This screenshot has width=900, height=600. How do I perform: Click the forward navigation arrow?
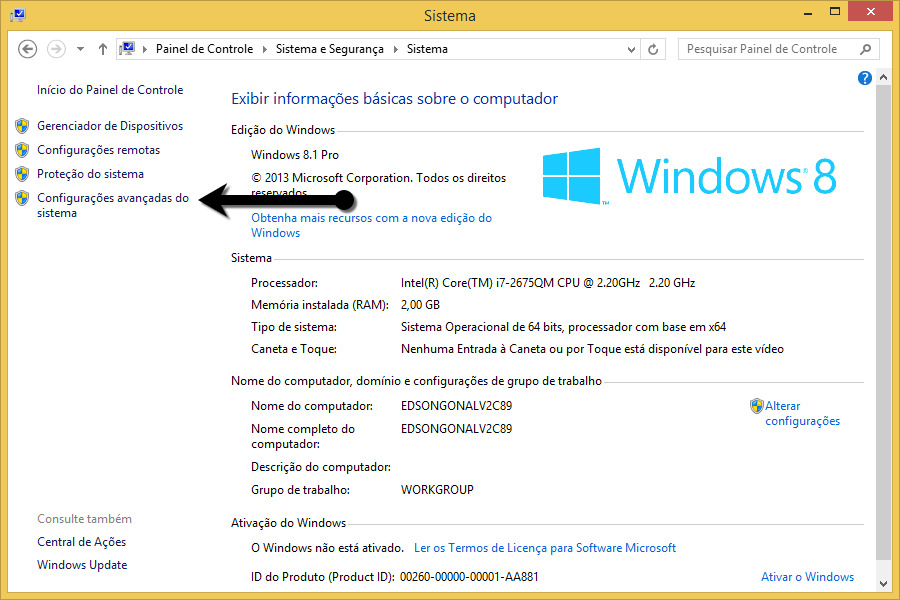(x=55, y=48)
